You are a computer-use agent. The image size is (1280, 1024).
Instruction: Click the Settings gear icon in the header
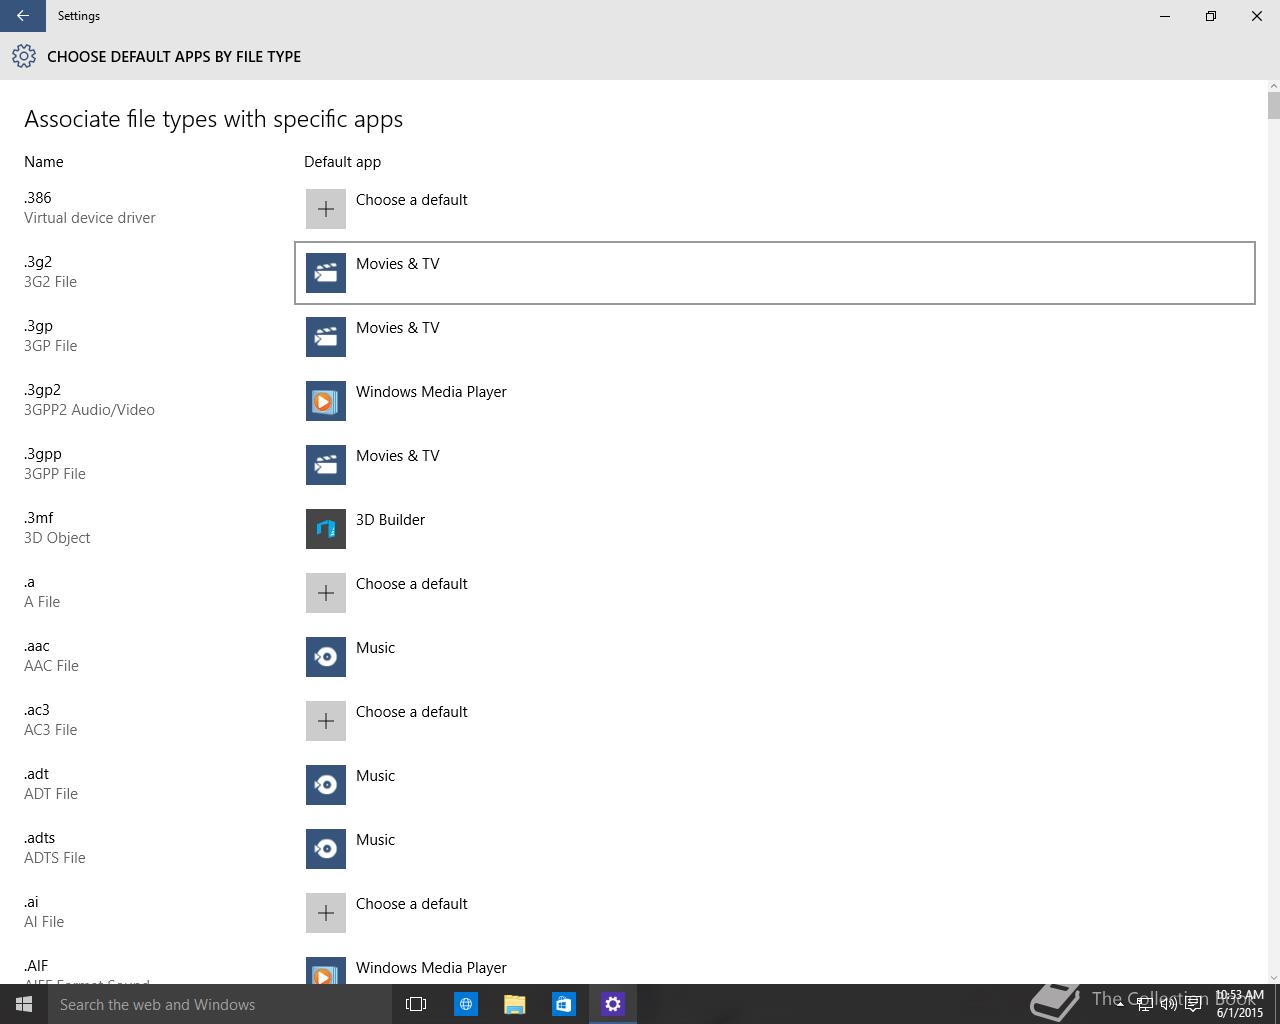[x=24, y=57]
